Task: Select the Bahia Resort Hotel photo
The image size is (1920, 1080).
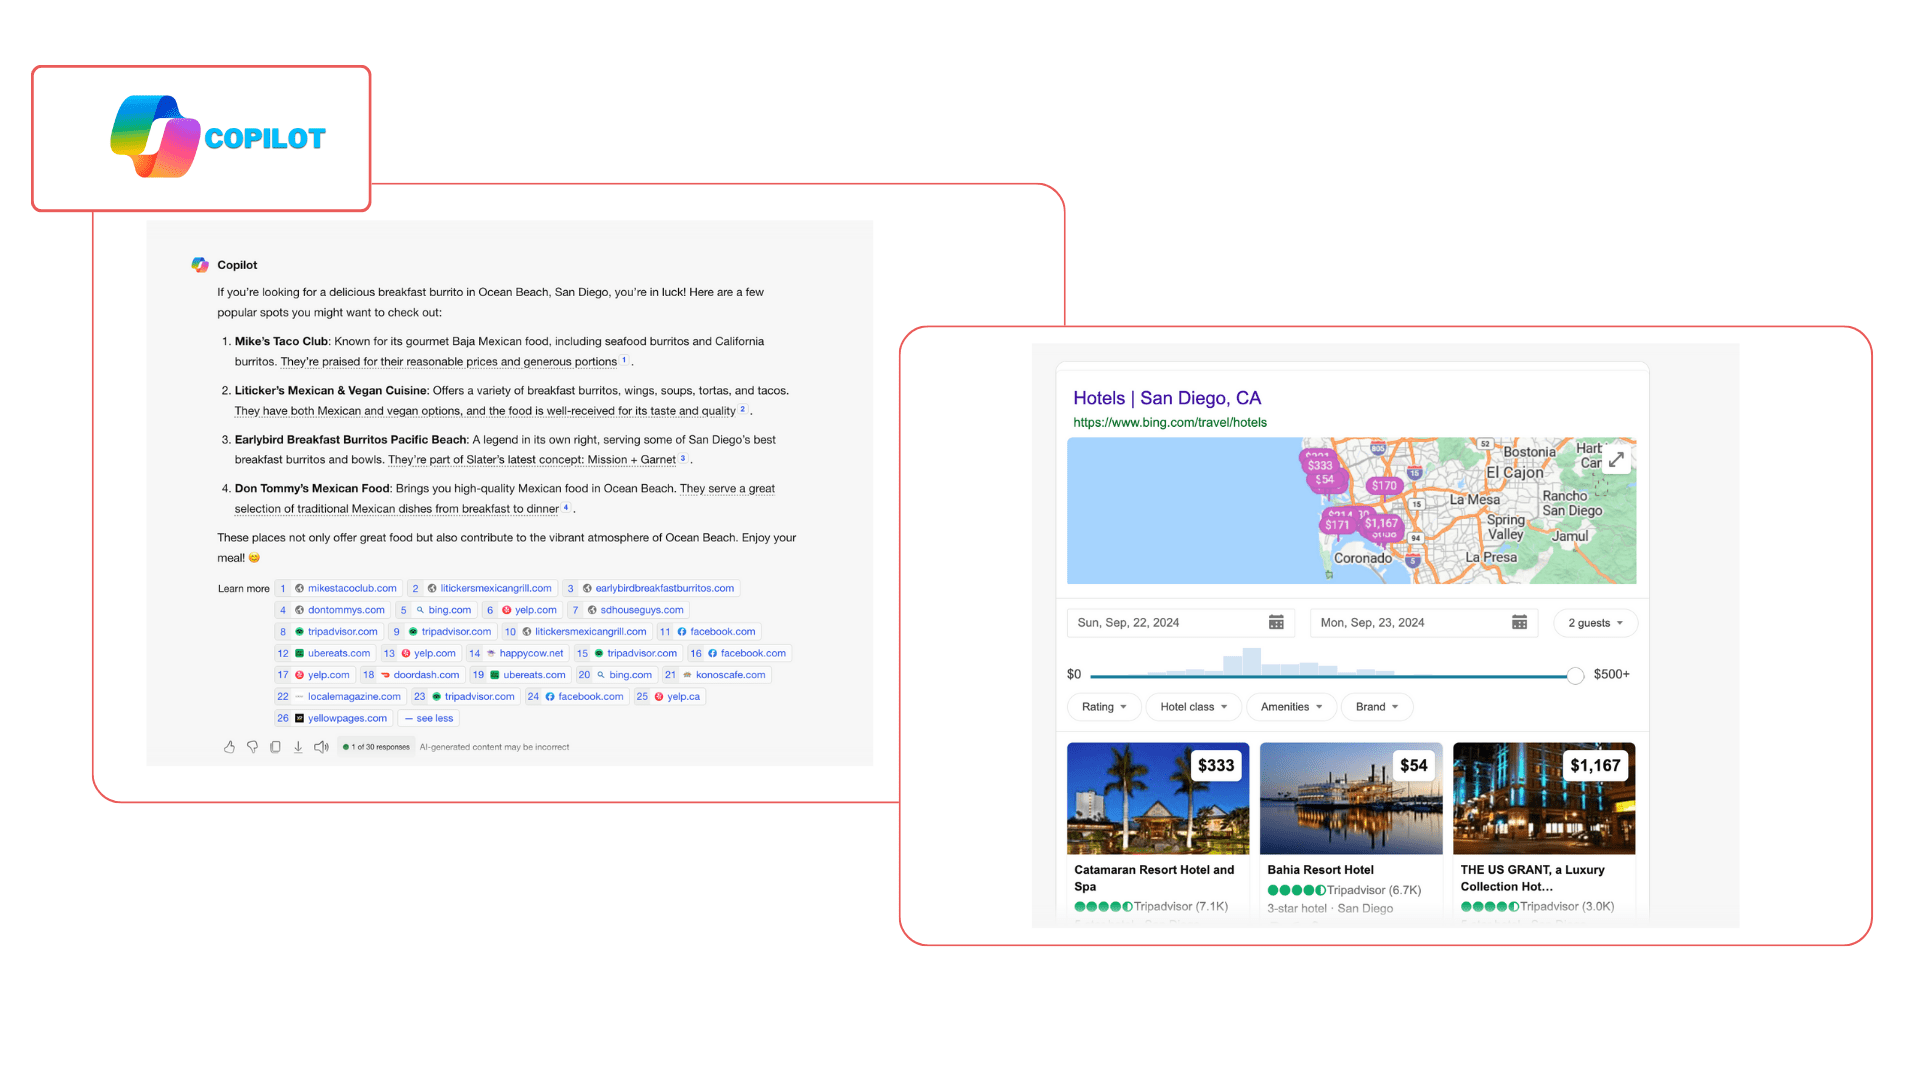Action: pos(1350,798)
